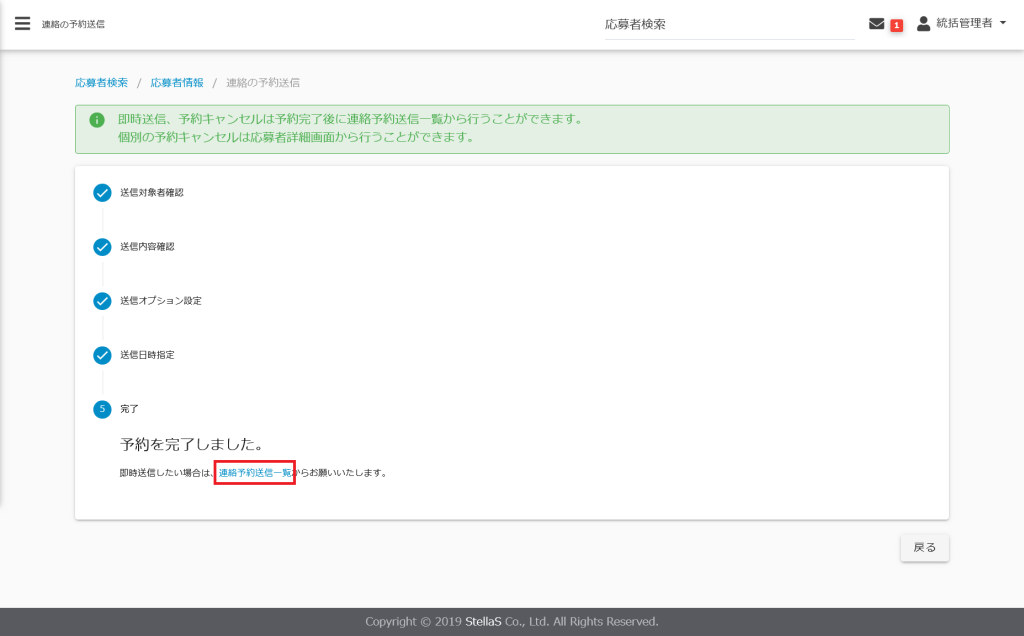Click the green info alert icon

pos(97,120)
